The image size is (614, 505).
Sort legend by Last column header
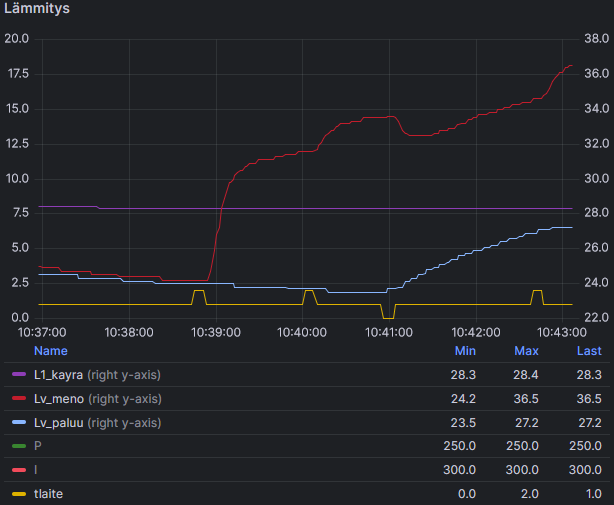click(589, 351)
